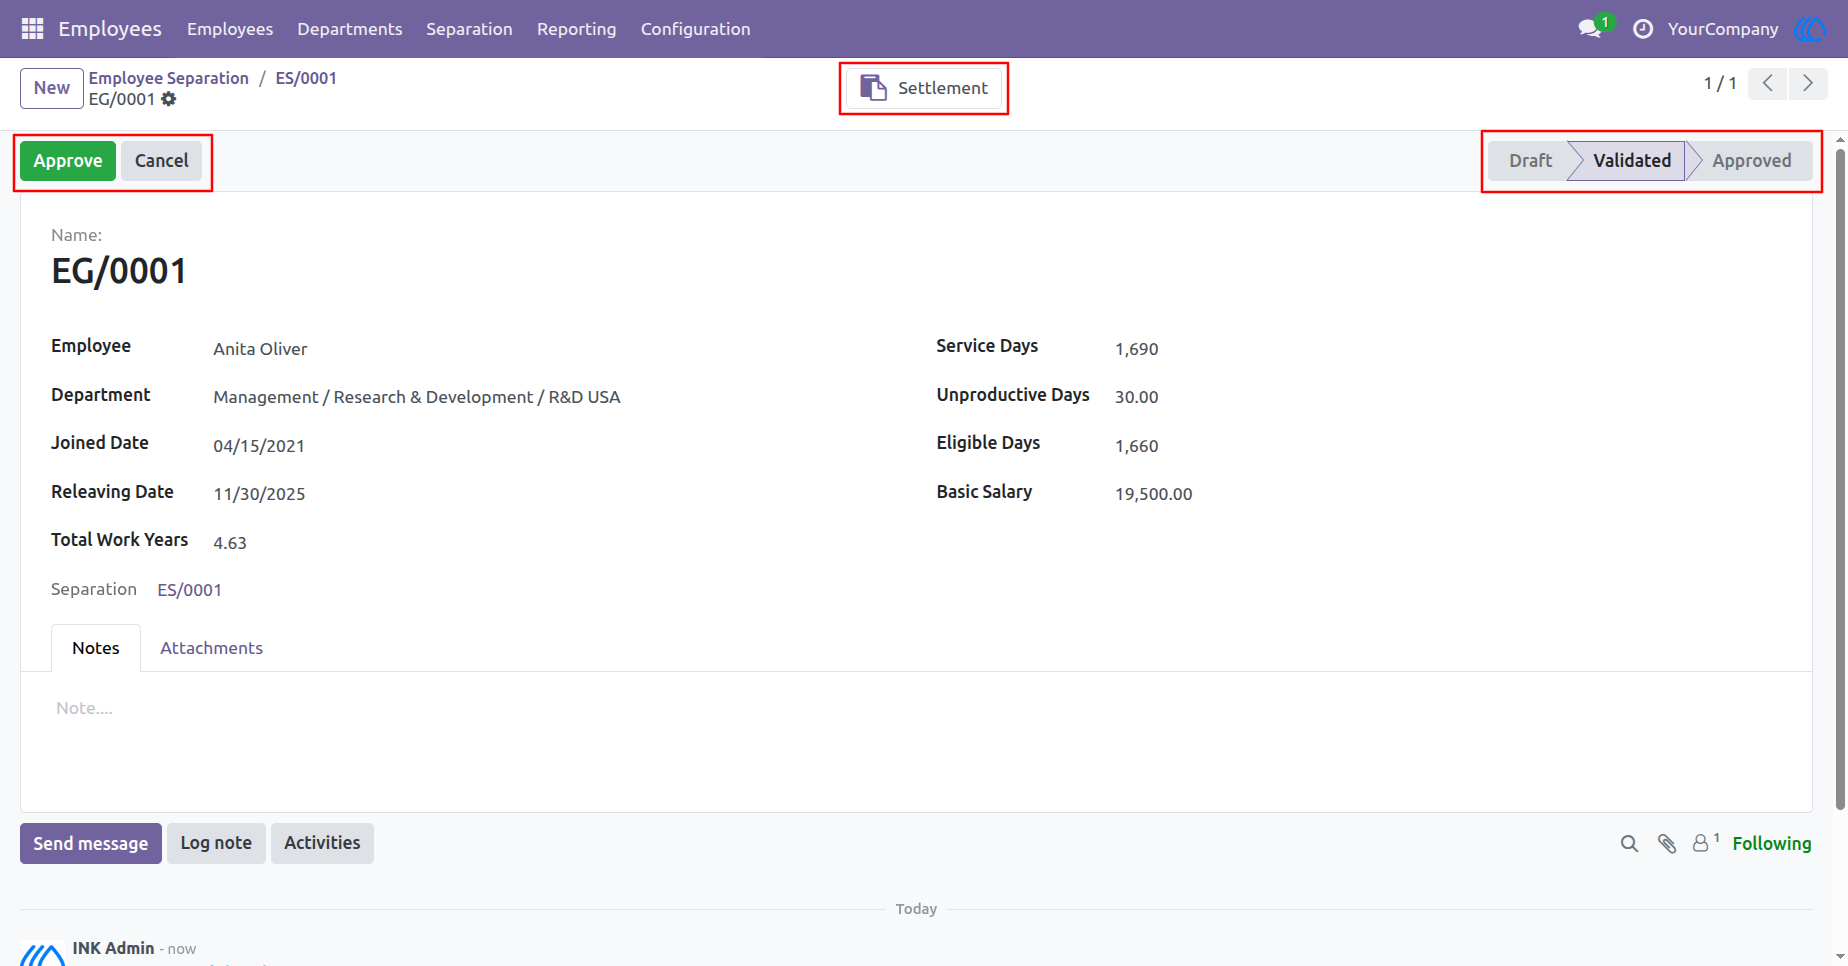Go to previous record arrow
Viewport: 1848px width, 966px height.
(1768, 84)
